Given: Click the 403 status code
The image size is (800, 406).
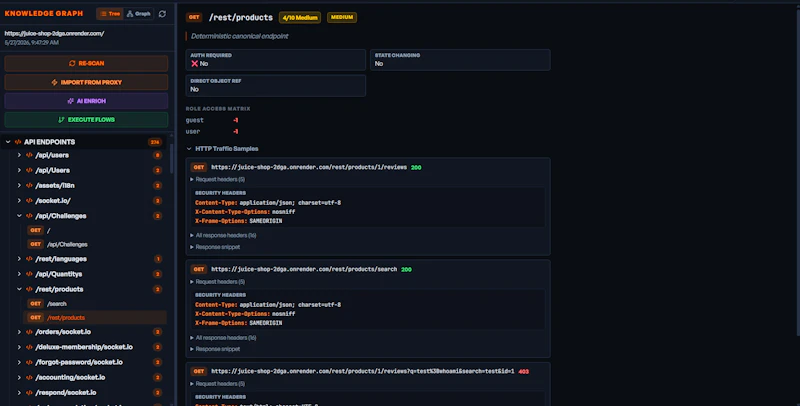Looking at the screenshot, I should (523, 371).
